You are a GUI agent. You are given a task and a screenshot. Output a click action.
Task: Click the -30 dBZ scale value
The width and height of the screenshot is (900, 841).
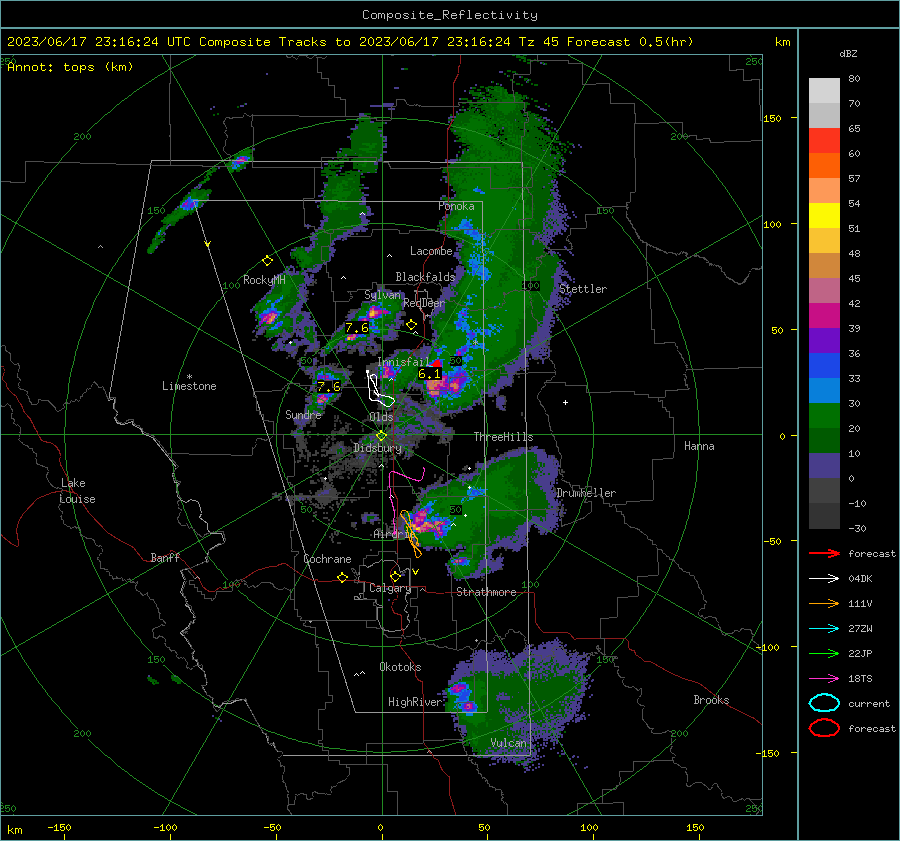857,528
